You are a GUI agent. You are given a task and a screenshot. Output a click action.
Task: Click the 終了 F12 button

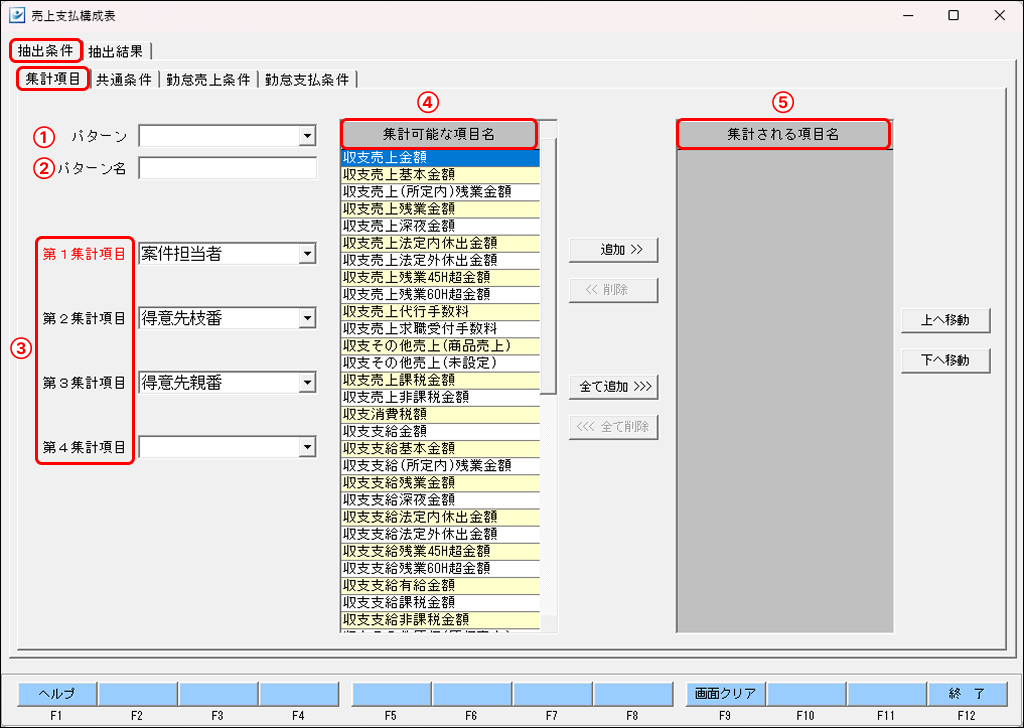[967, 694]
